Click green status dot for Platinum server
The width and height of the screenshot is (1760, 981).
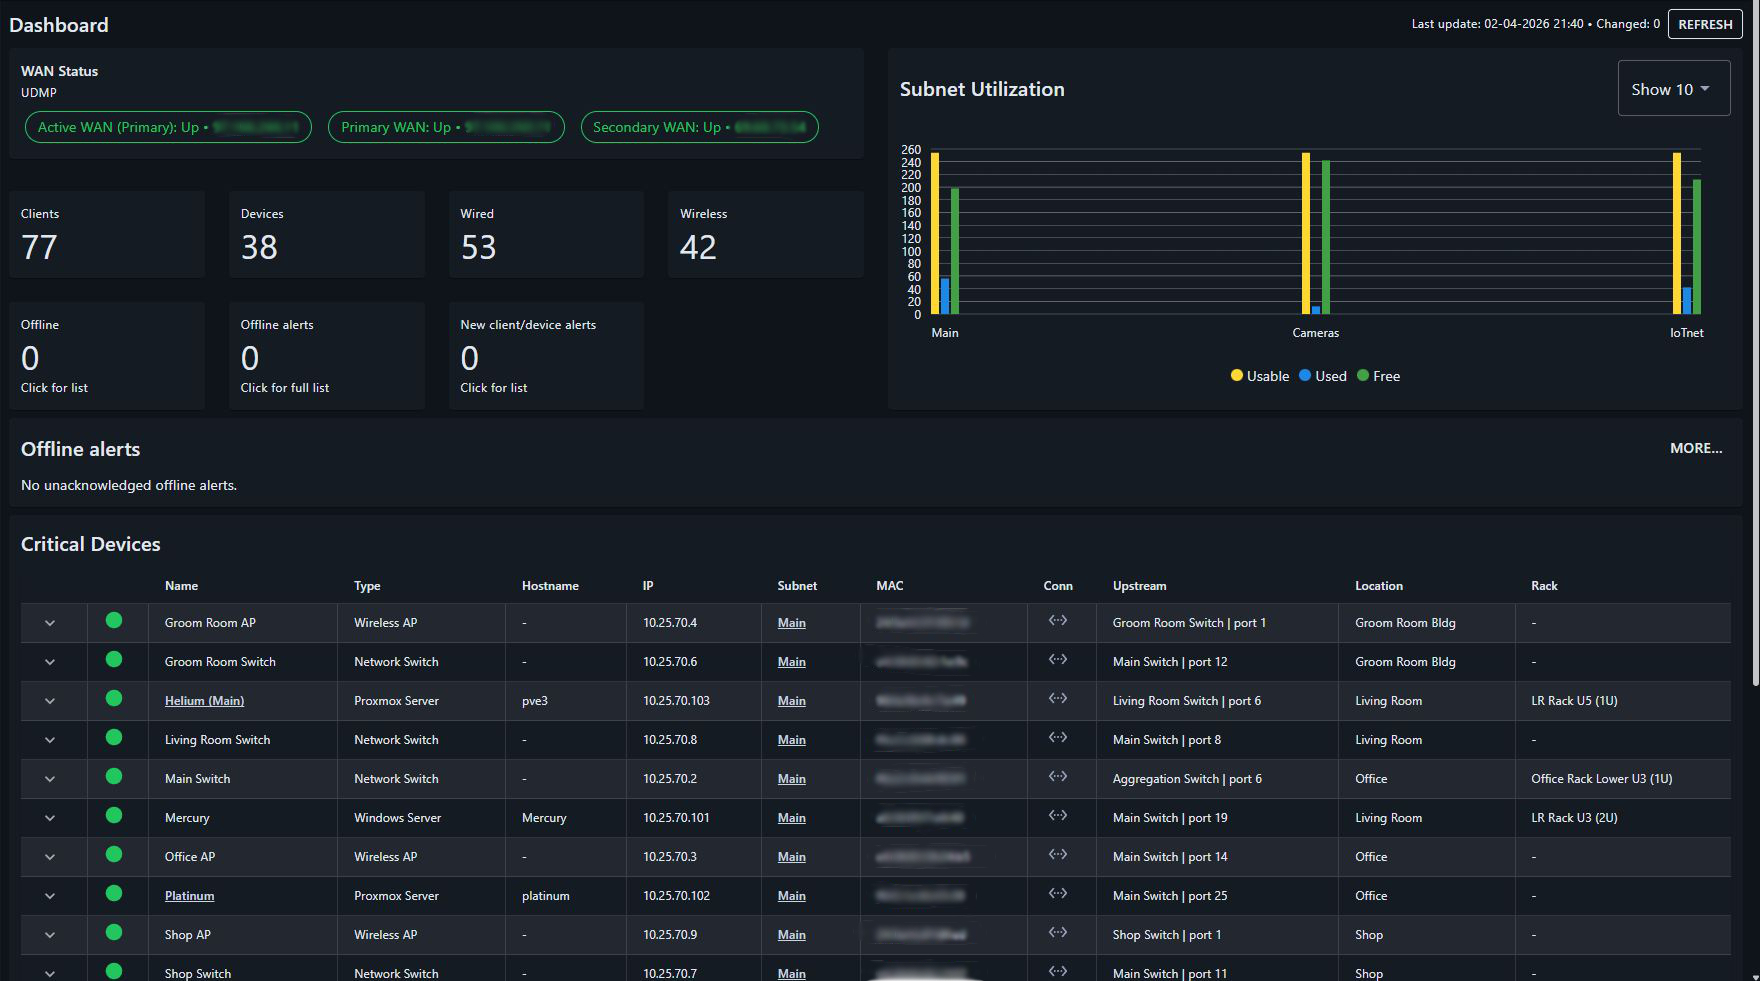(x=114, y=894)
